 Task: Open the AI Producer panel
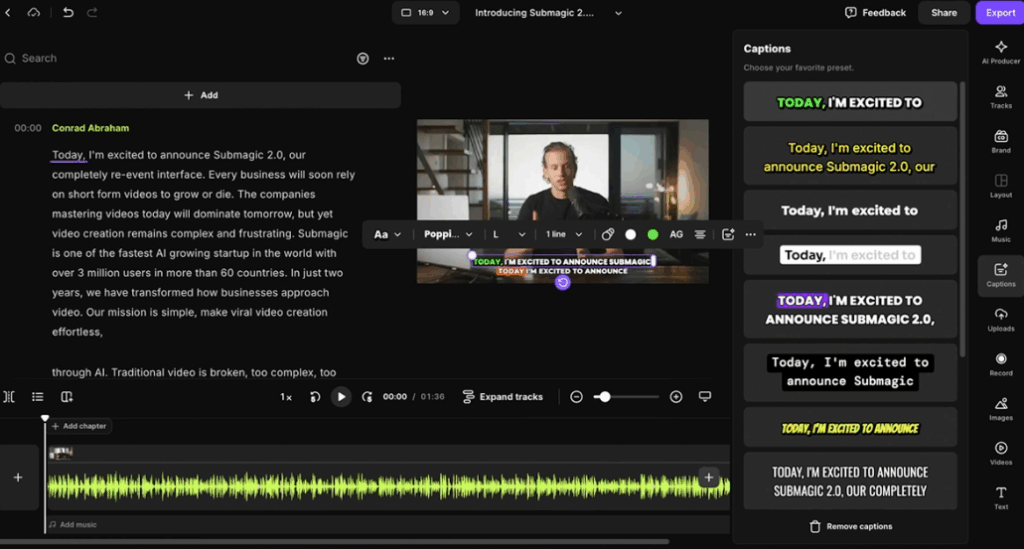tap(1000, 52)
